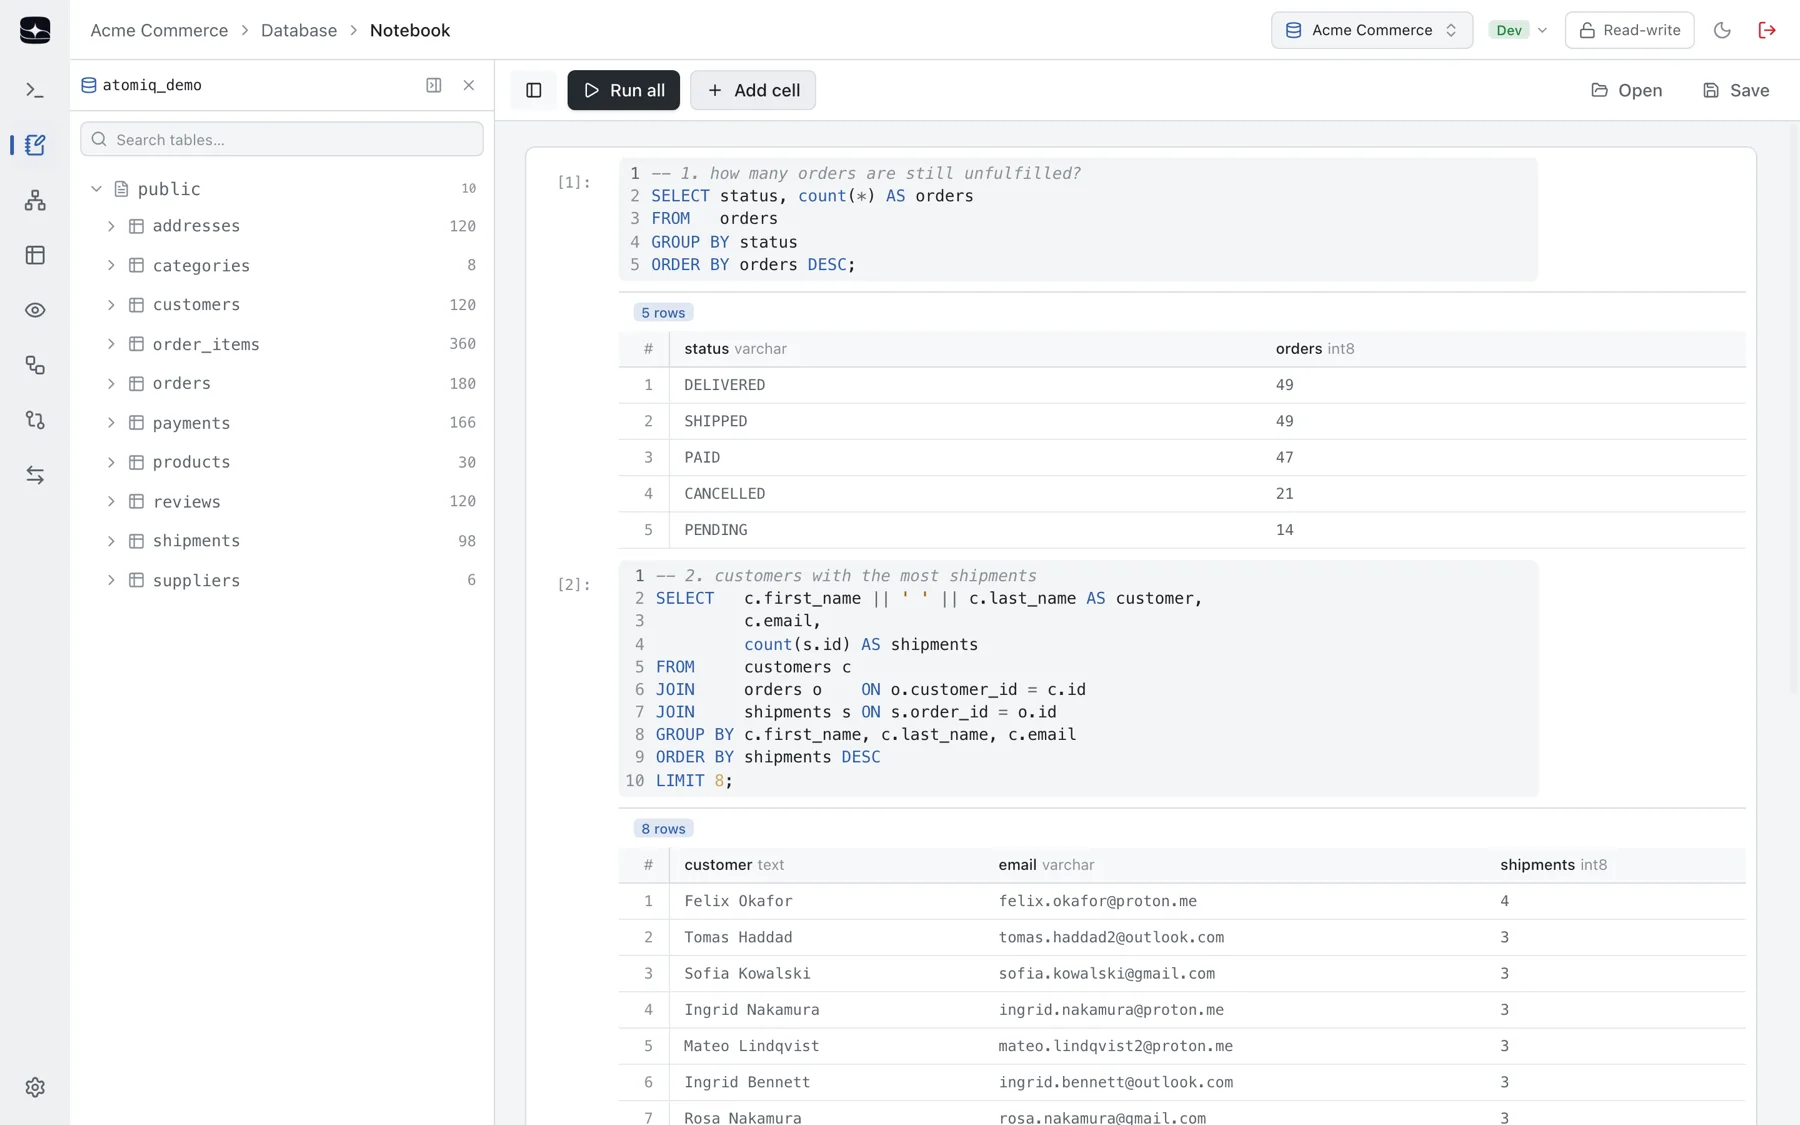Collapse the public schema tree

click(97, 189)
